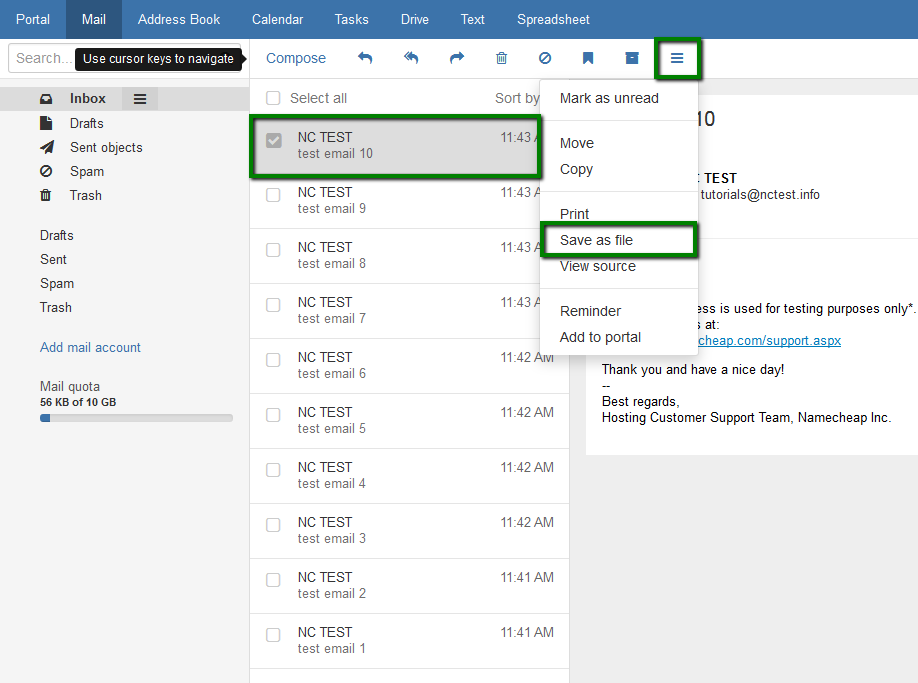Check the Select all checkbox
Image resolution: width=918 pixels, height=683 pixels.
273,98
